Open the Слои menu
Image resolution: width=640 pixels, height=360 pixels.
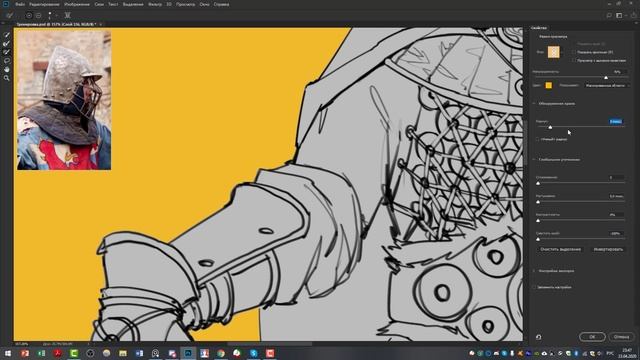point(99,4)
